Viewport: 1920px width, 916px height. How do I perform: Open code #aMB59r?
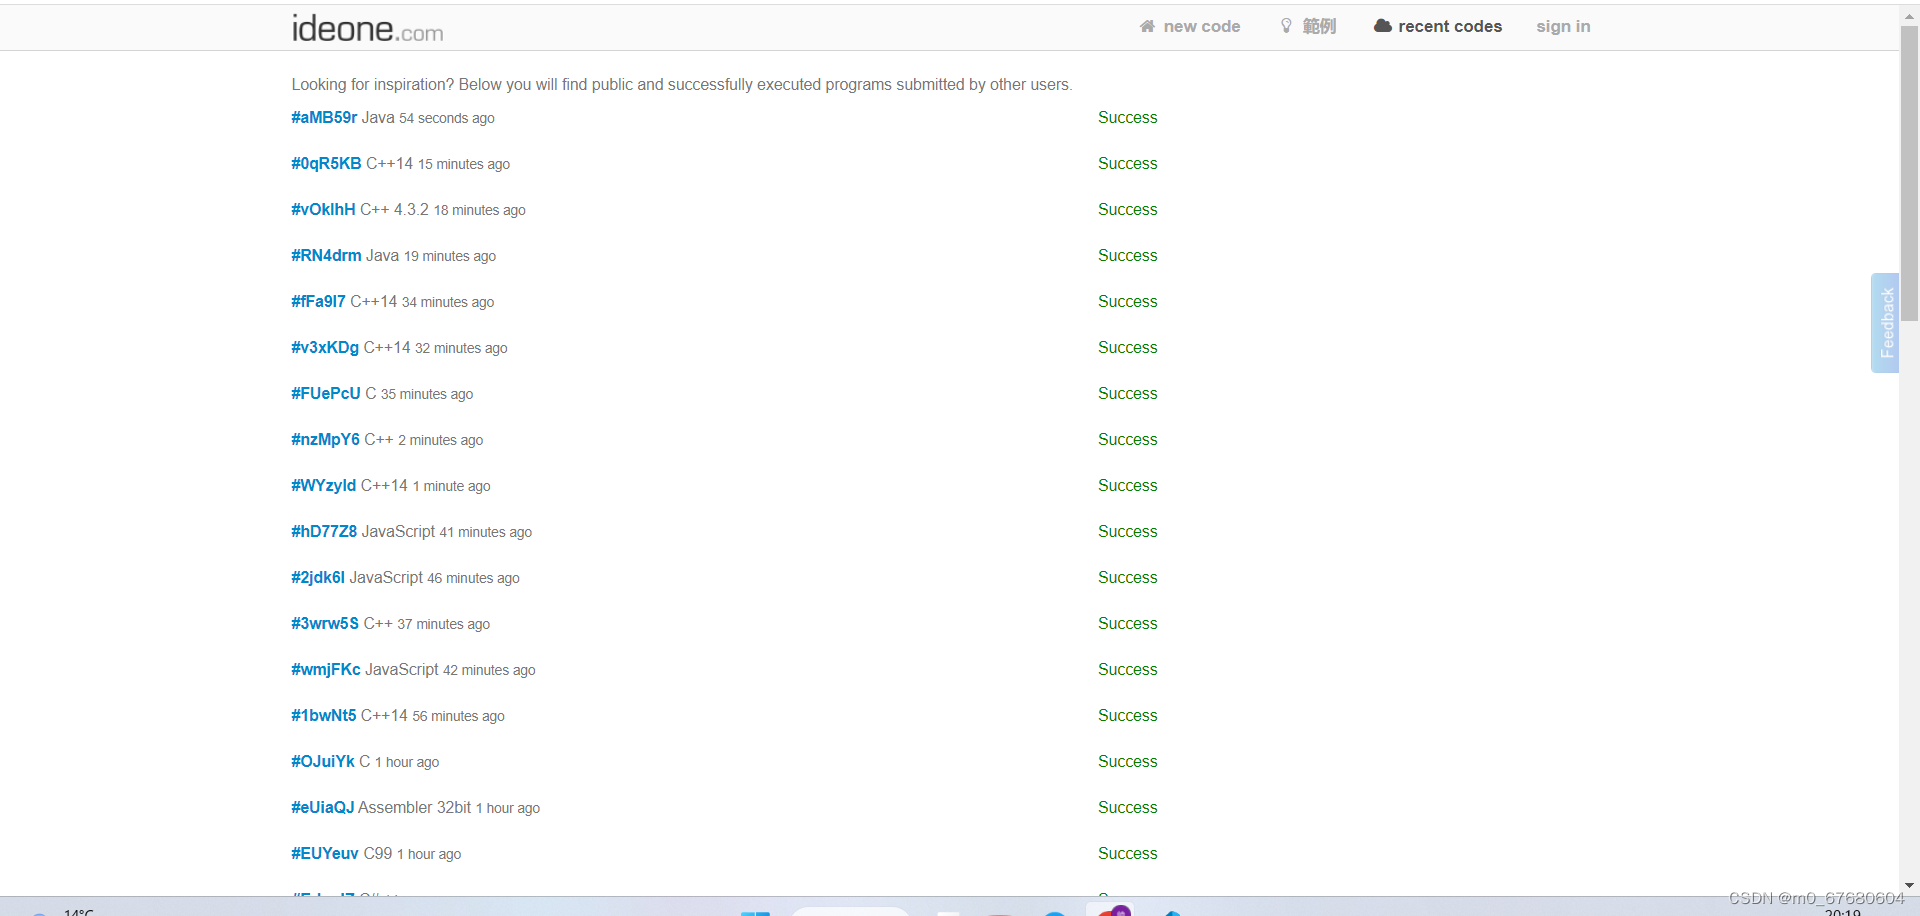tap(324, 117)
